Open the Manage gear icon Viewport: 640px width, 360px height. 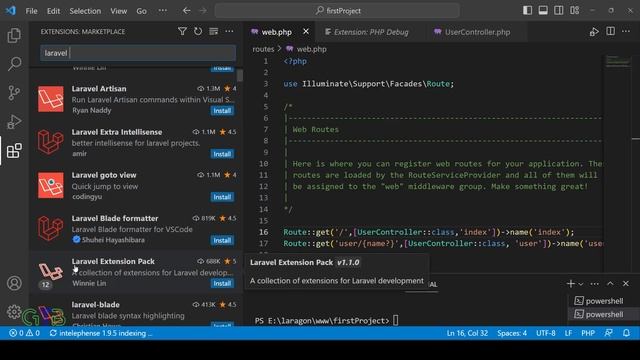14,312
